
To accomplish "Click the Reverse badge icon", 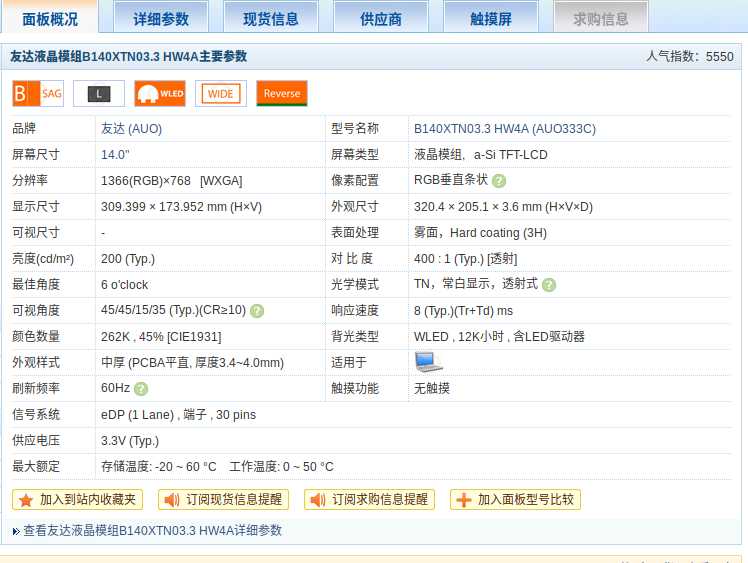I will pyautogui.click(x=282, y=94).
